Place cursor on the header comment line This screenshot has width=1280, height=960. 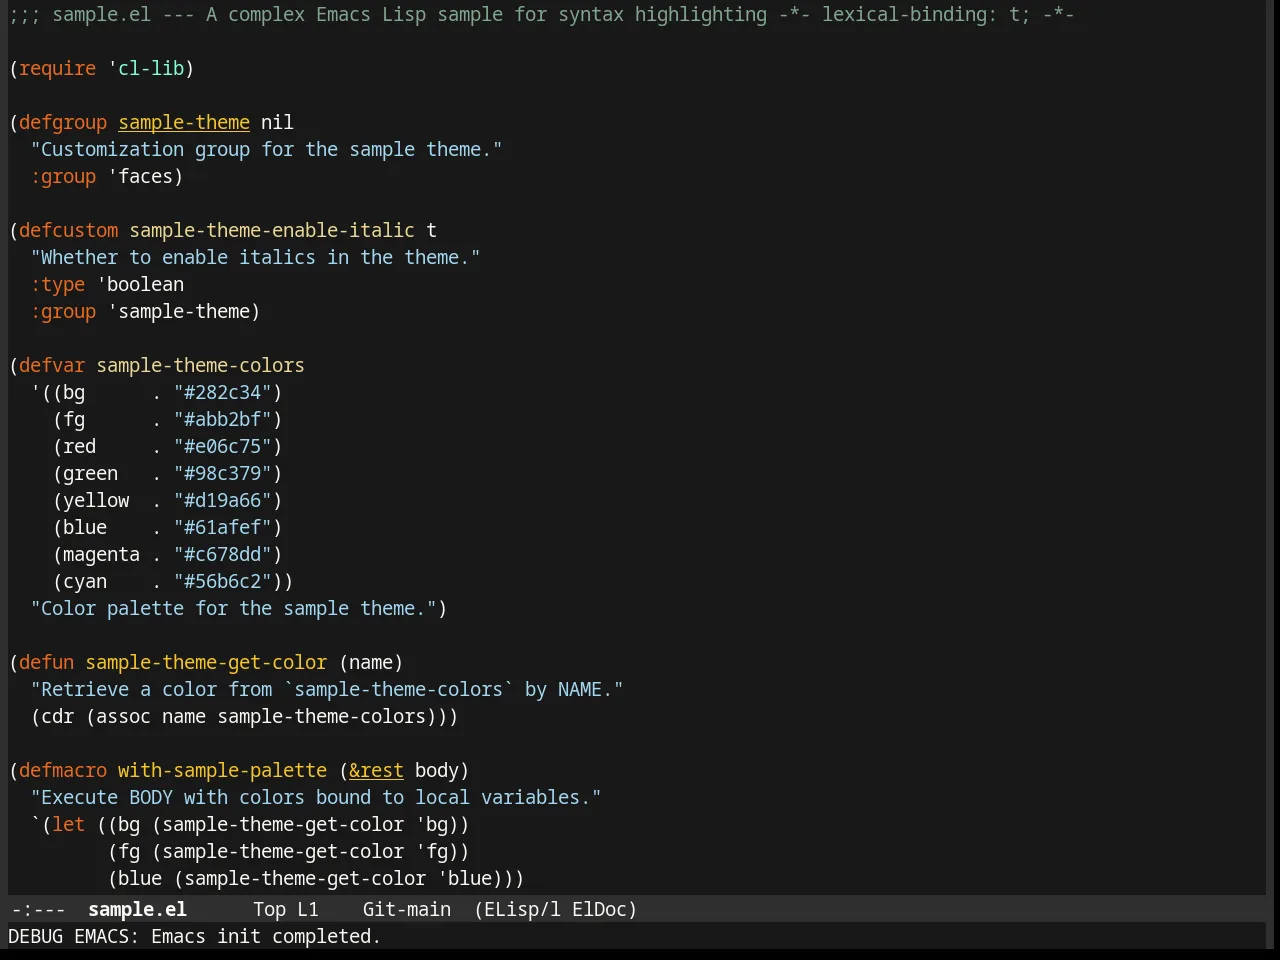[541, 14]
